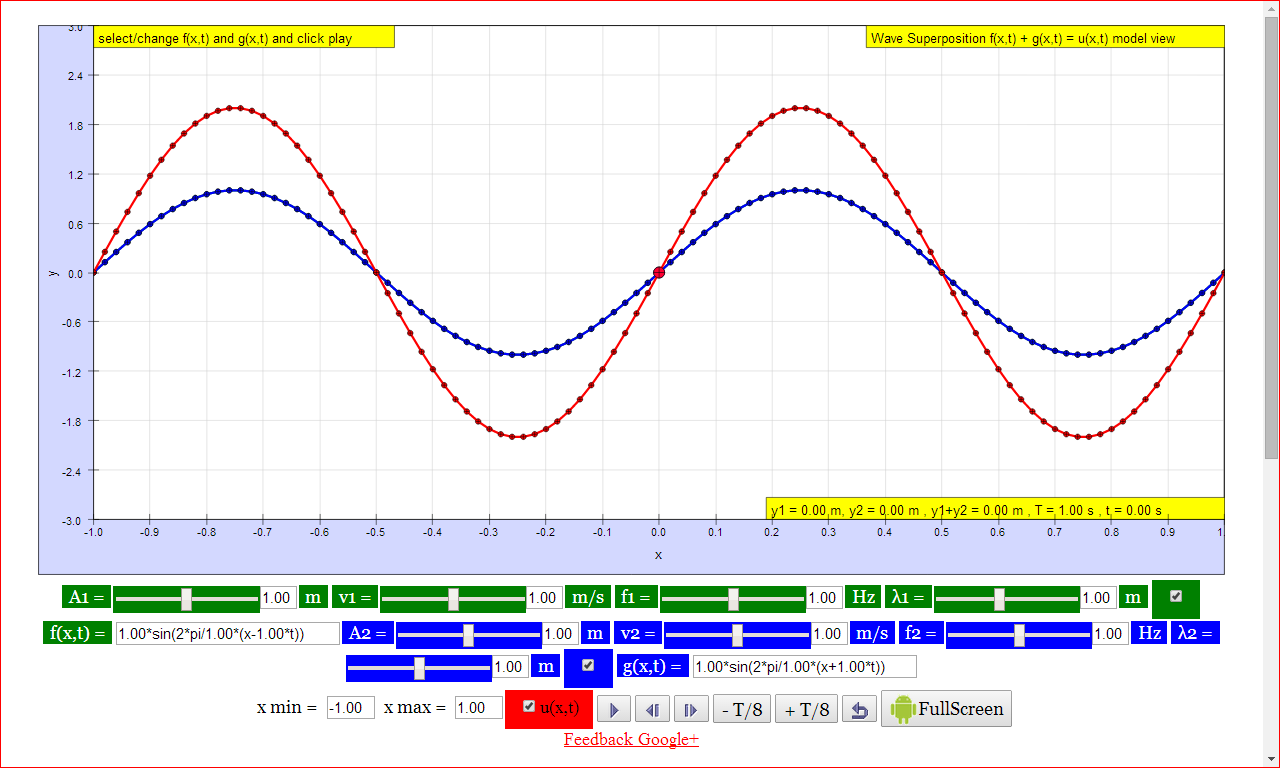Click the - T/8 time step button
Screen dimensions: 1280x768
[742, 708]
